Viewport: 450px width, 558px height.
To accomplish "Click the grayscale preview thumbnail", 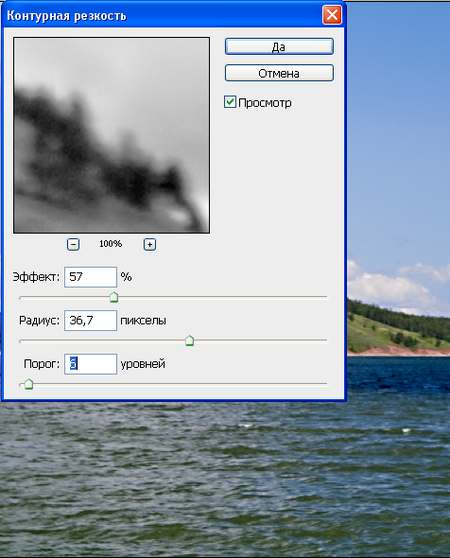I will [x=111, y=136].
